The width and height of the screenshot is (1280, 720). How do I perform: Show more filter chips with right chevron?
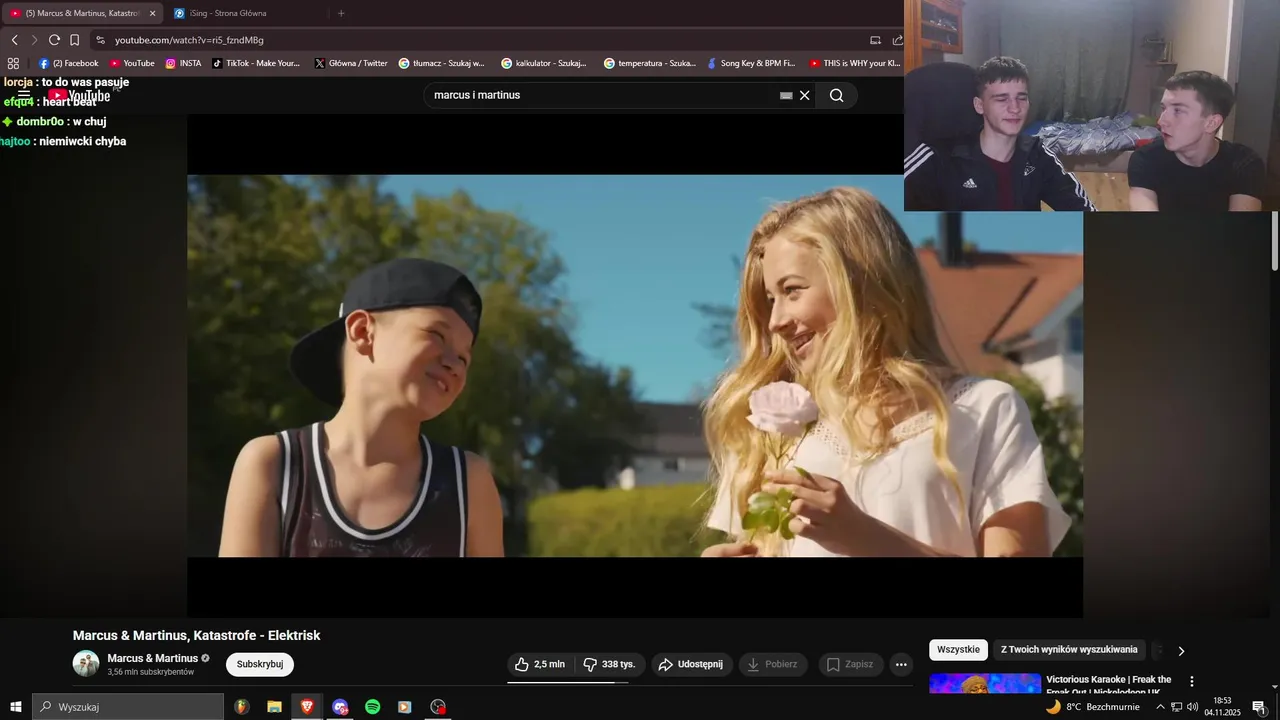(1181, 651)
